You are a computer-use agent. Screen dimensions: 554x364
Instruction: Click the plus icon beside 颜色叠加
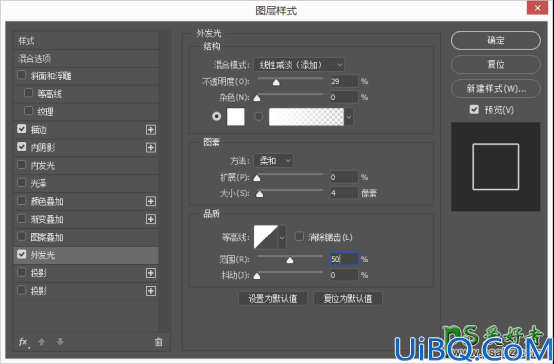click(x=151, y=201)
